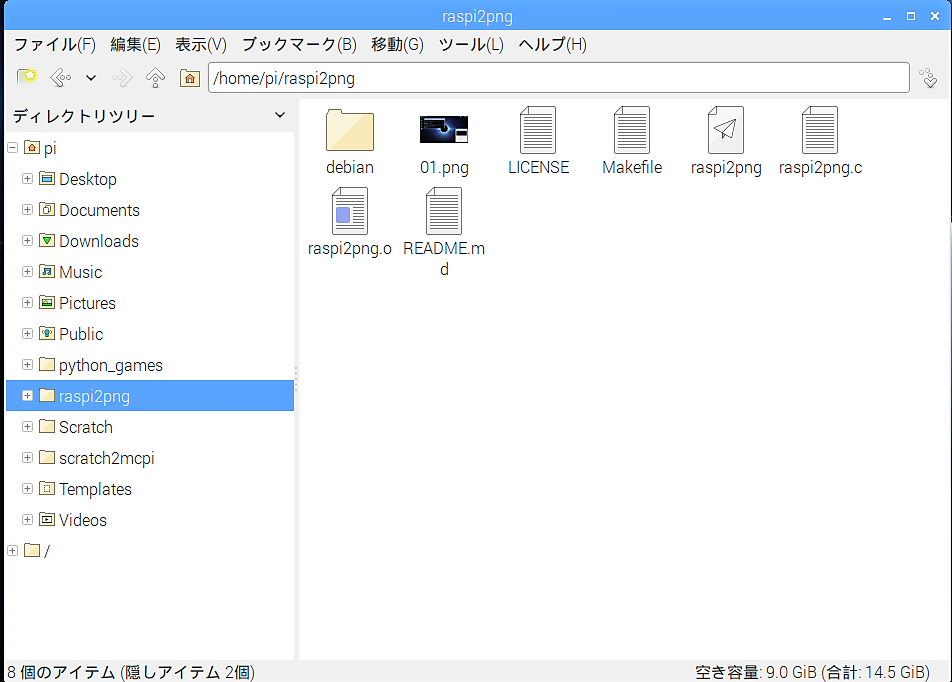The image size is (952, 682).
Task: Expand the Public tree node
Action: [x=27, y=333]
